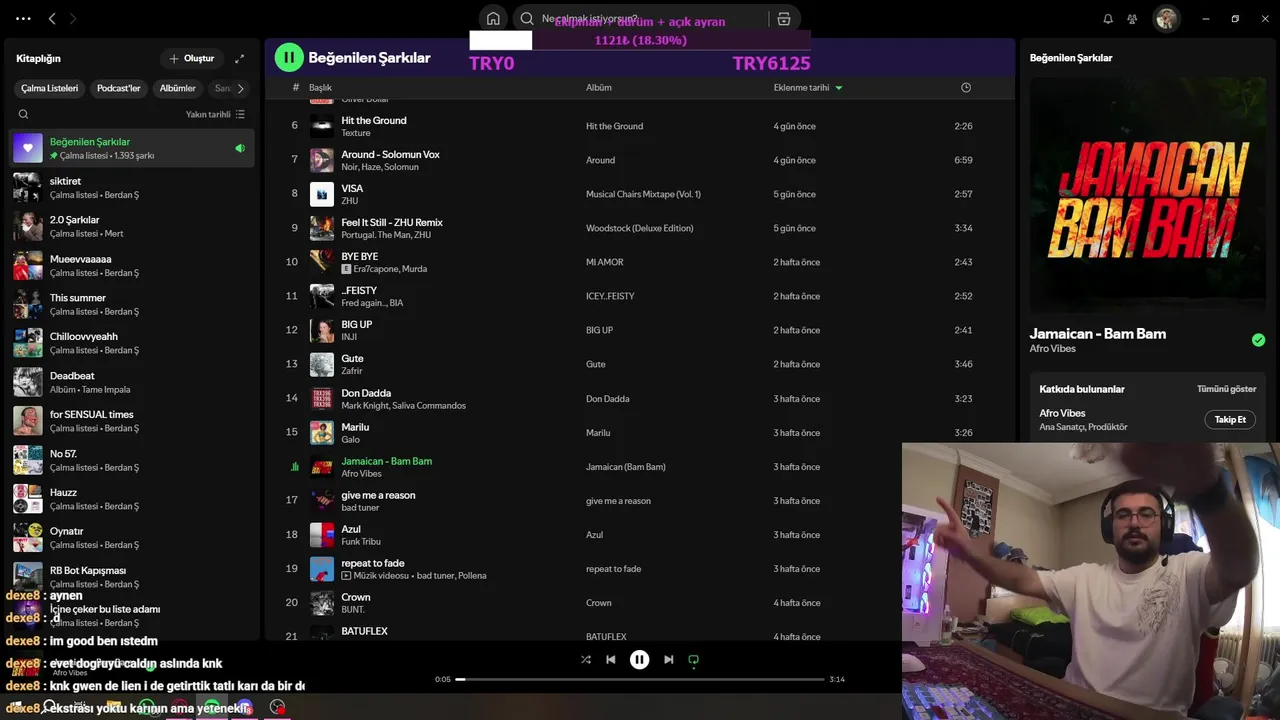Open the Fred again.. artist link
The image size is (1280, 720).
pos(362,303)
